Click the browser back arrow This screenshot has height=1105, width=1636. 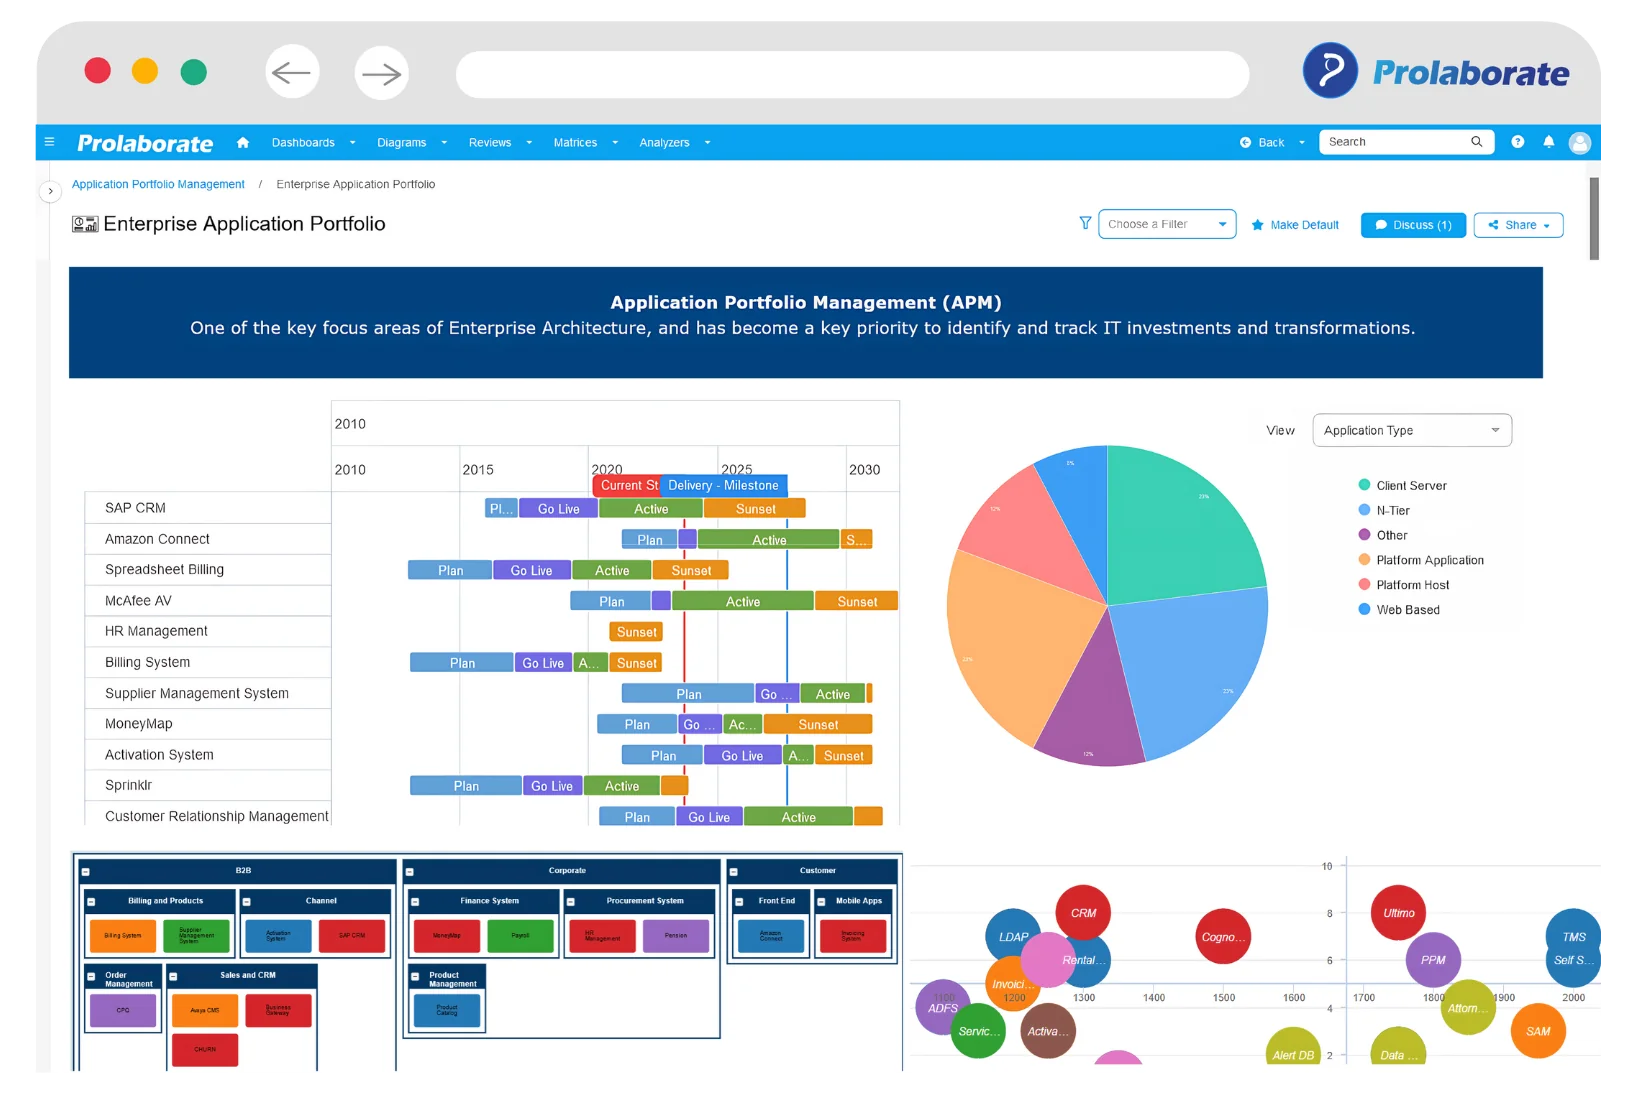tap(292, 73)
